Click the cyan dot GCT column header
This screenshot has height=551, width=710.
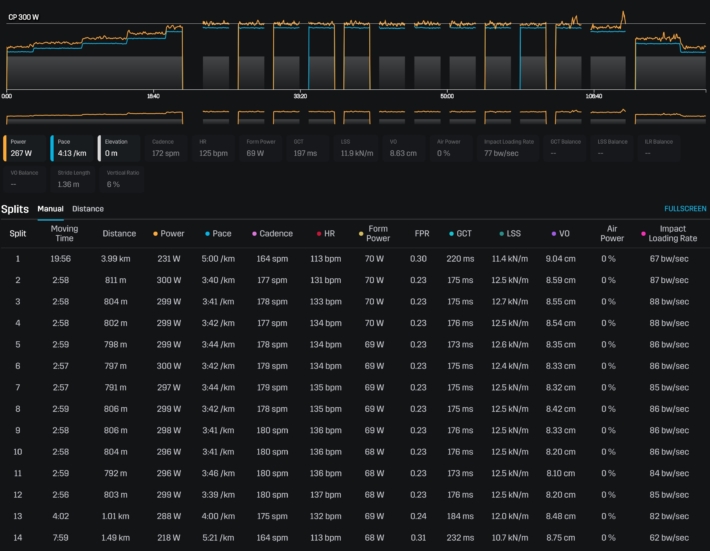click(x=461, y=234)
